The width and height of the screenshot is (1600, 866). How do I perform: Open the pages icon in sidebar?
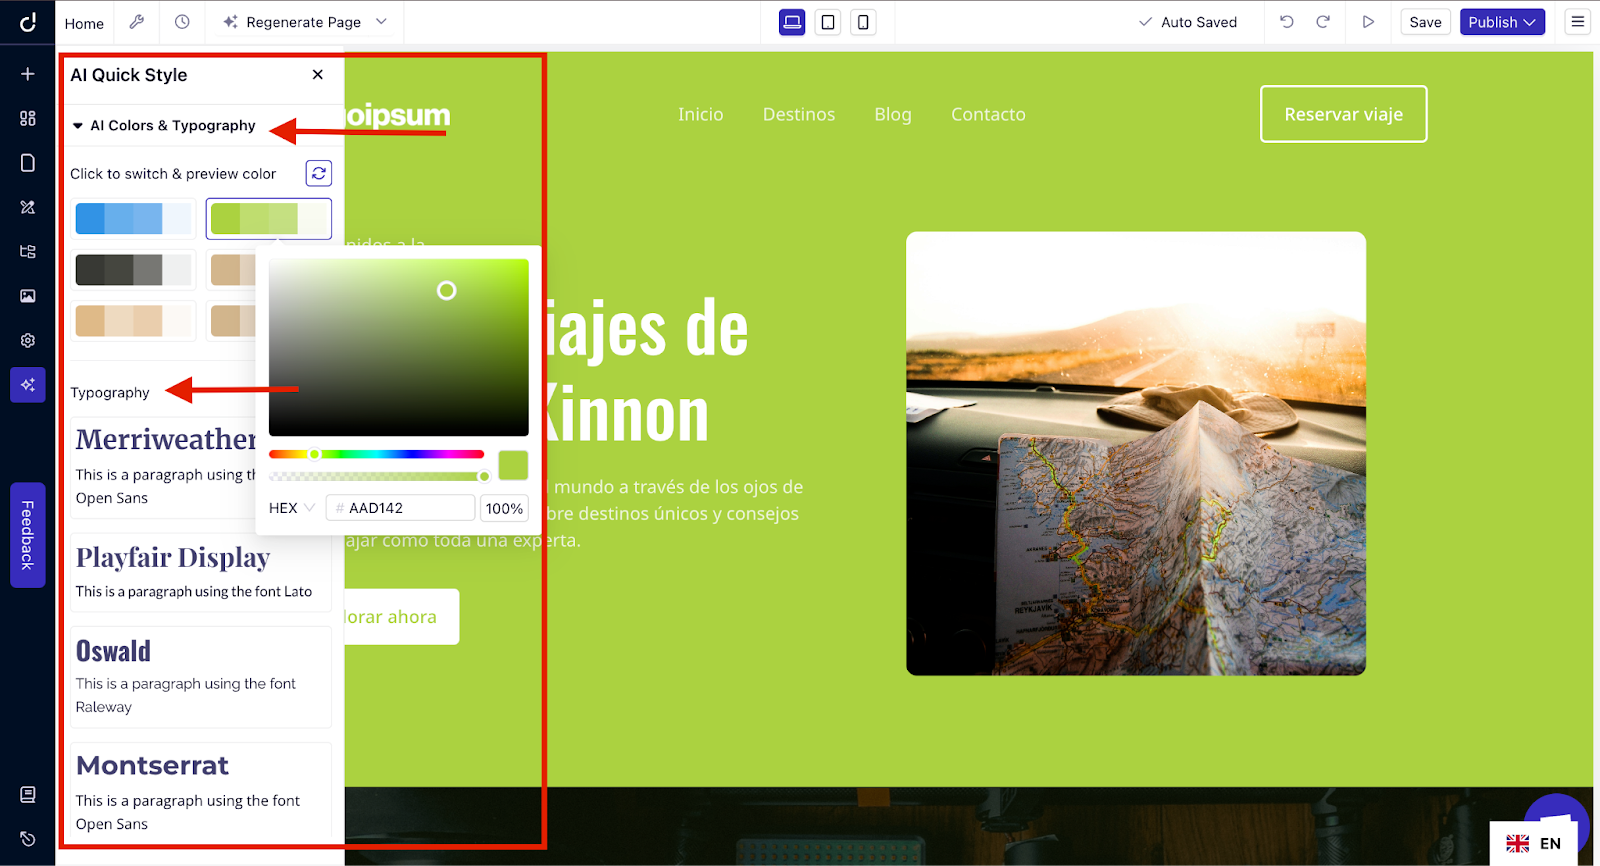(x=28, y=163)
